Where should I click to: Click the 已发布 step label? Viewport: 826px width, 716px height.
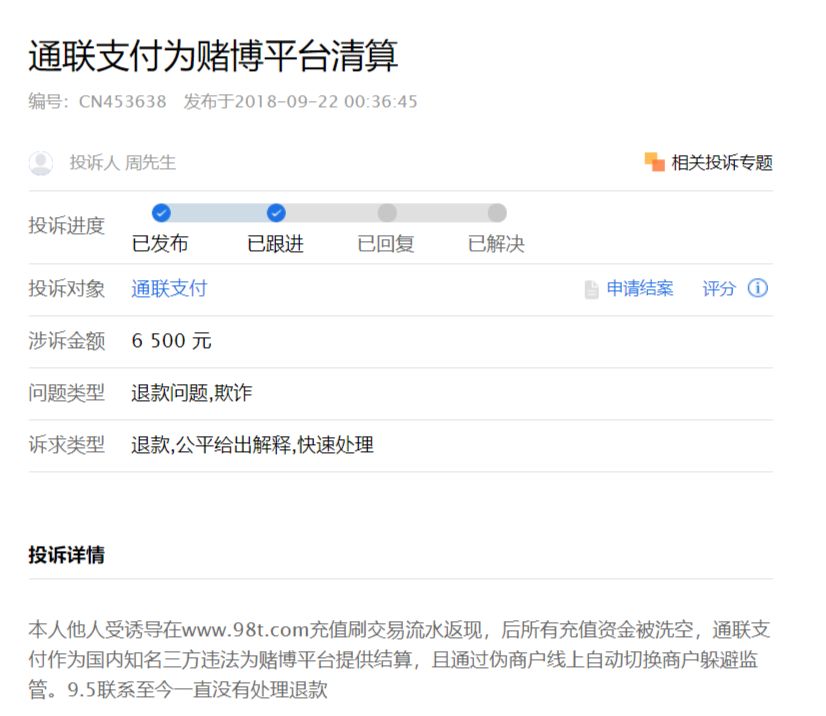pos(160,244)
